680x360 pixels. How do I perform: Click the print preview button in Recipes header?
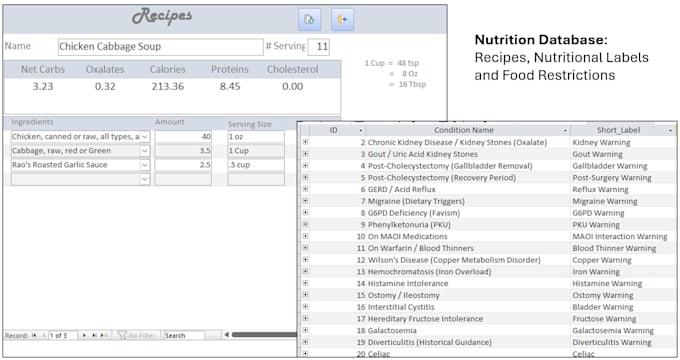309,20
